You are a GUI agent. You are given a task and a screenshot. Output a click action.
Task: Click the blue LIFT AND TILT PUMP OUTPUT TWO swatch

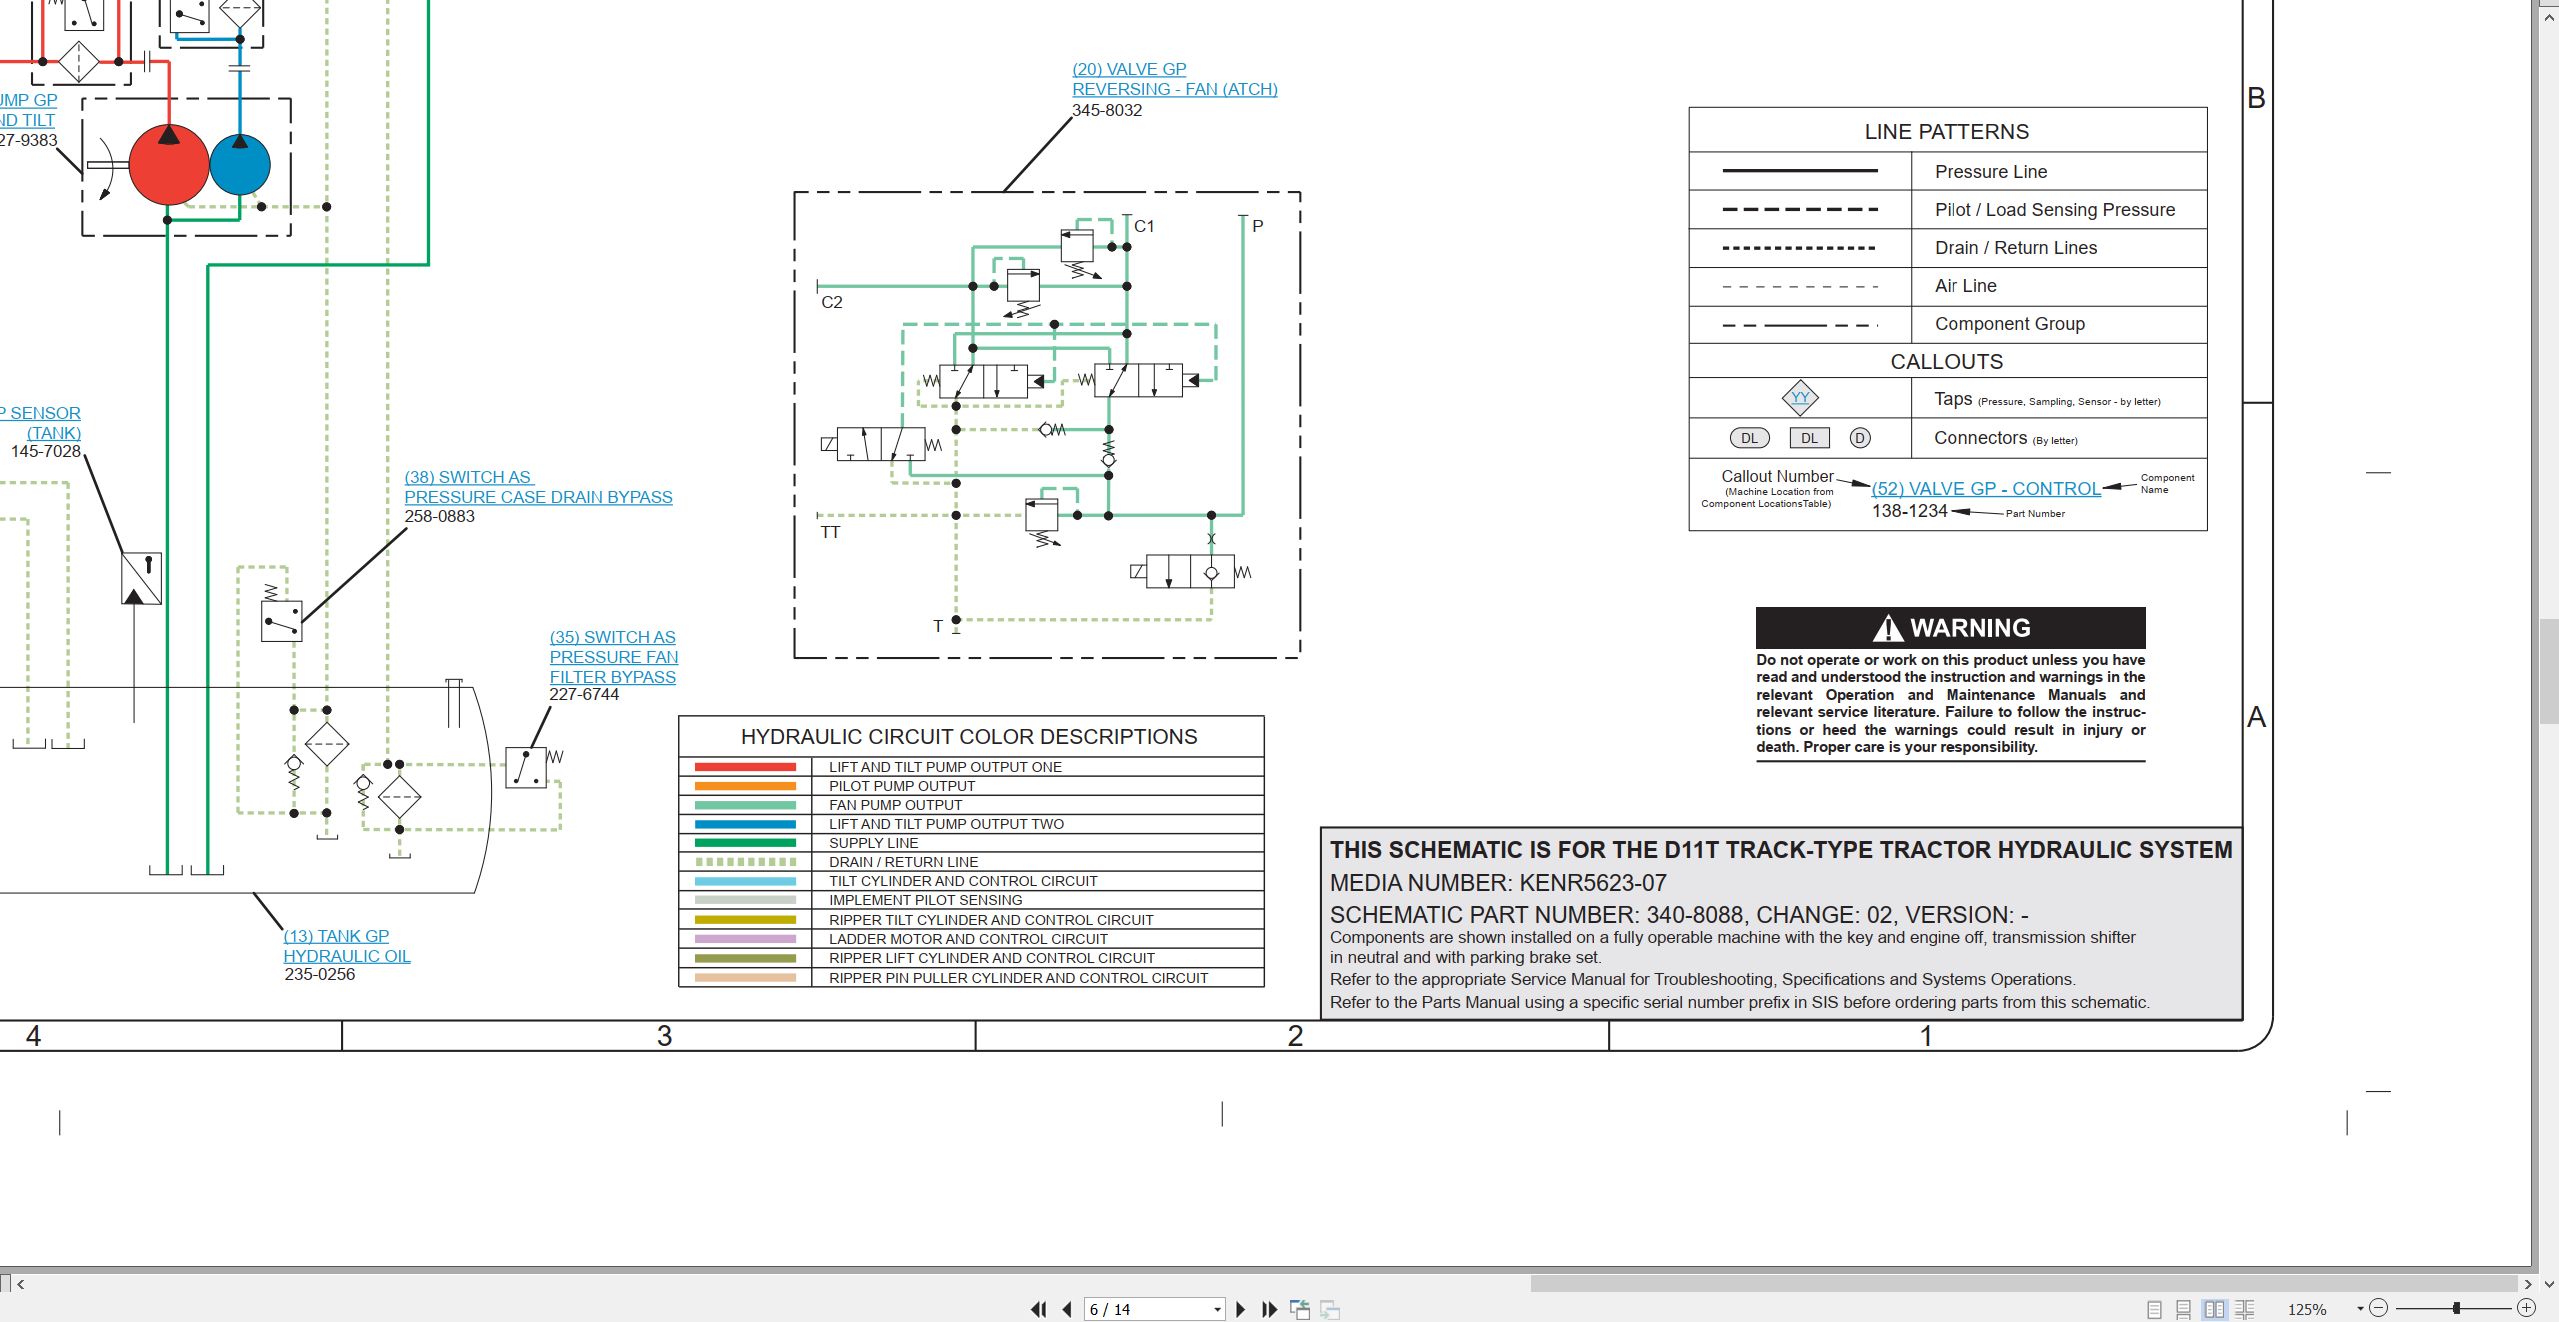coord(745,824)
